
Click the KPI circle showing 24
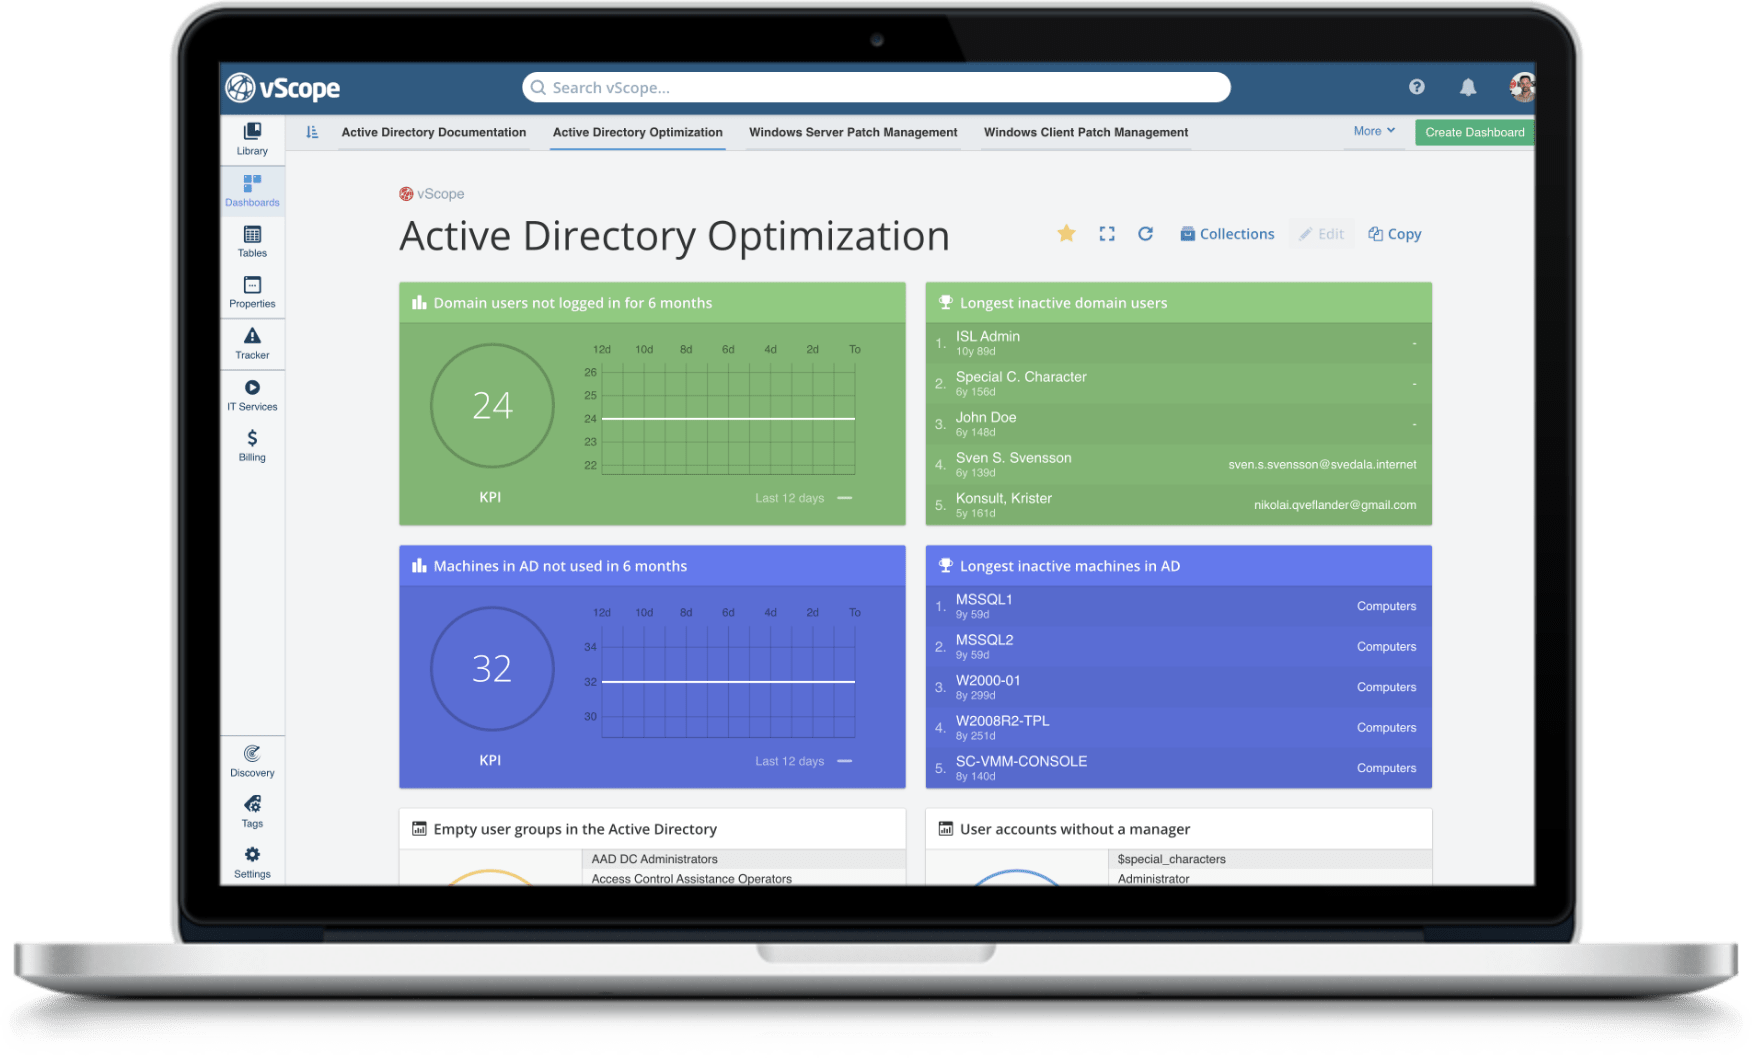491,405
